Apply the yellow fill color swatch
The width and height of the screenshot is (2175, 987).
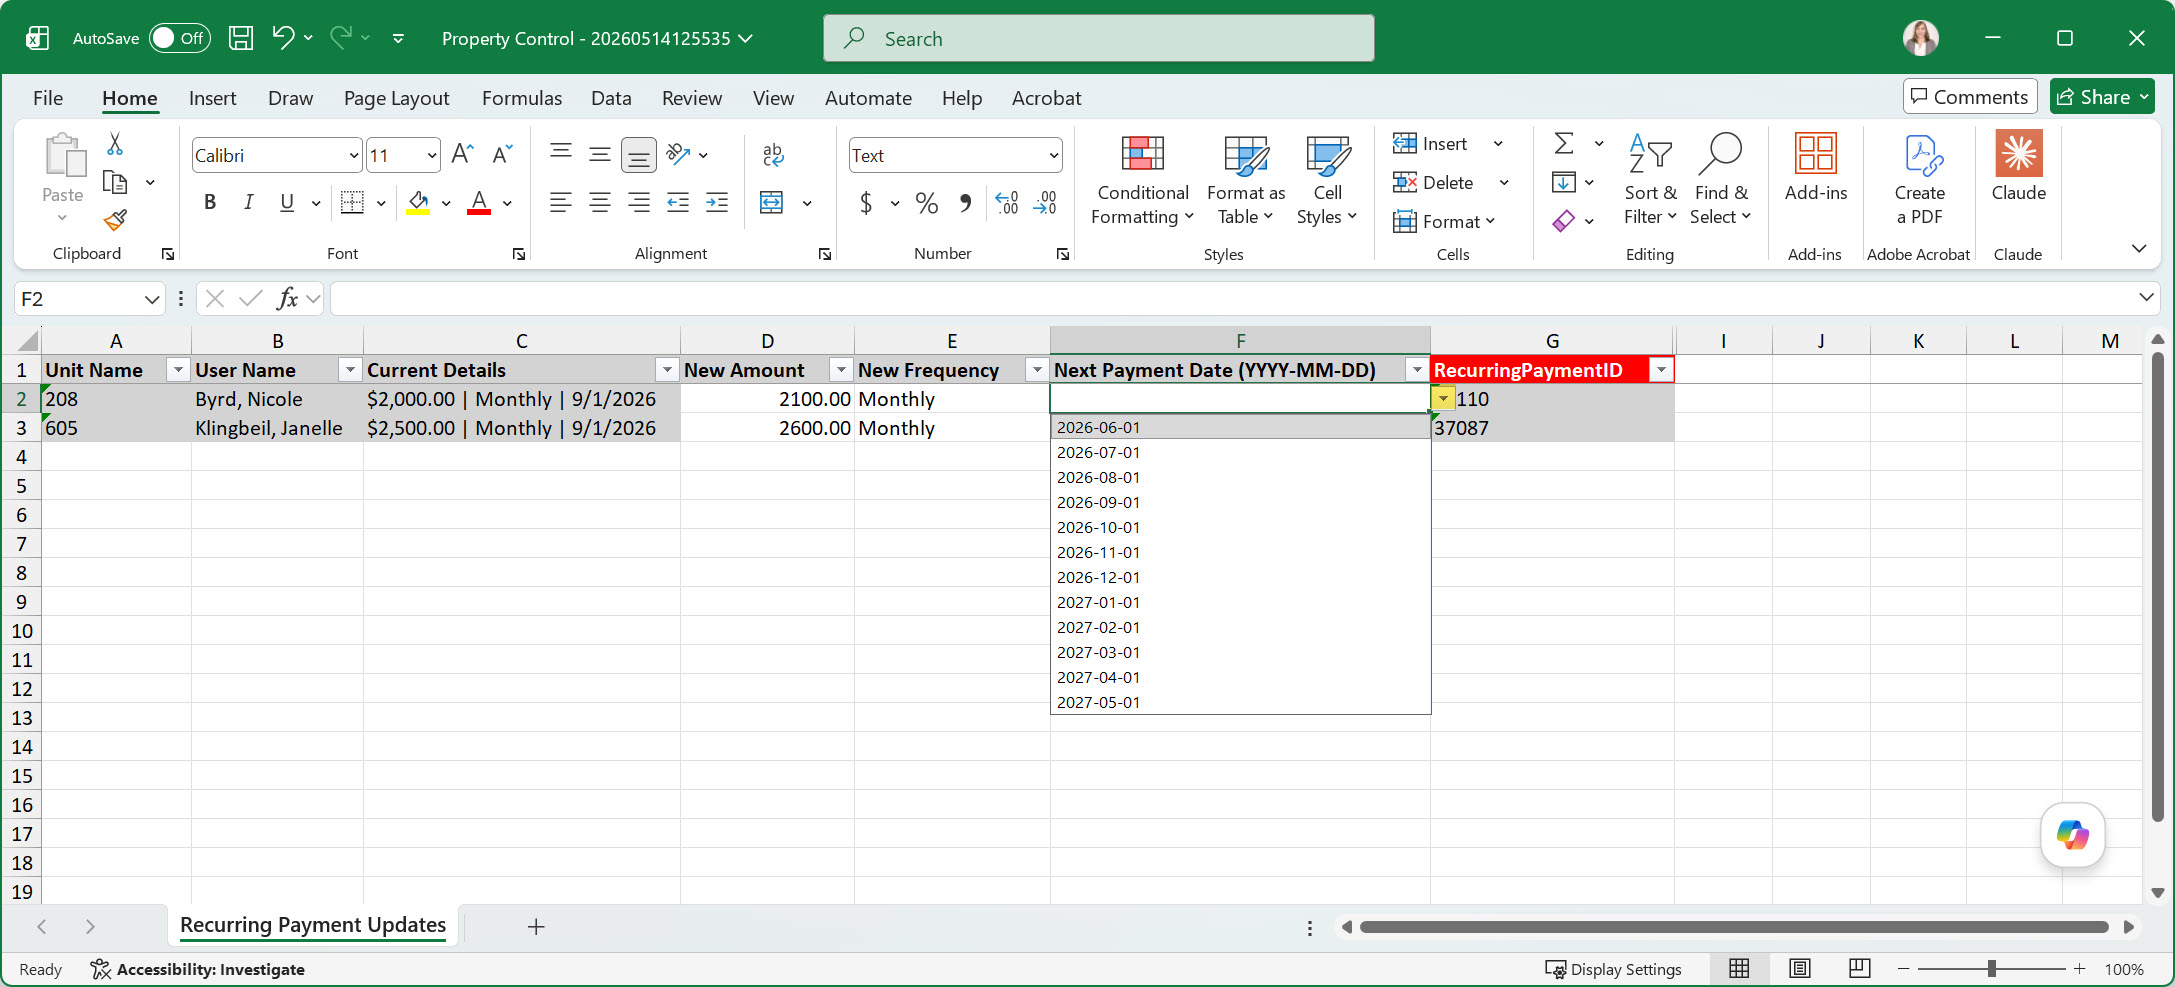(418, 203)
